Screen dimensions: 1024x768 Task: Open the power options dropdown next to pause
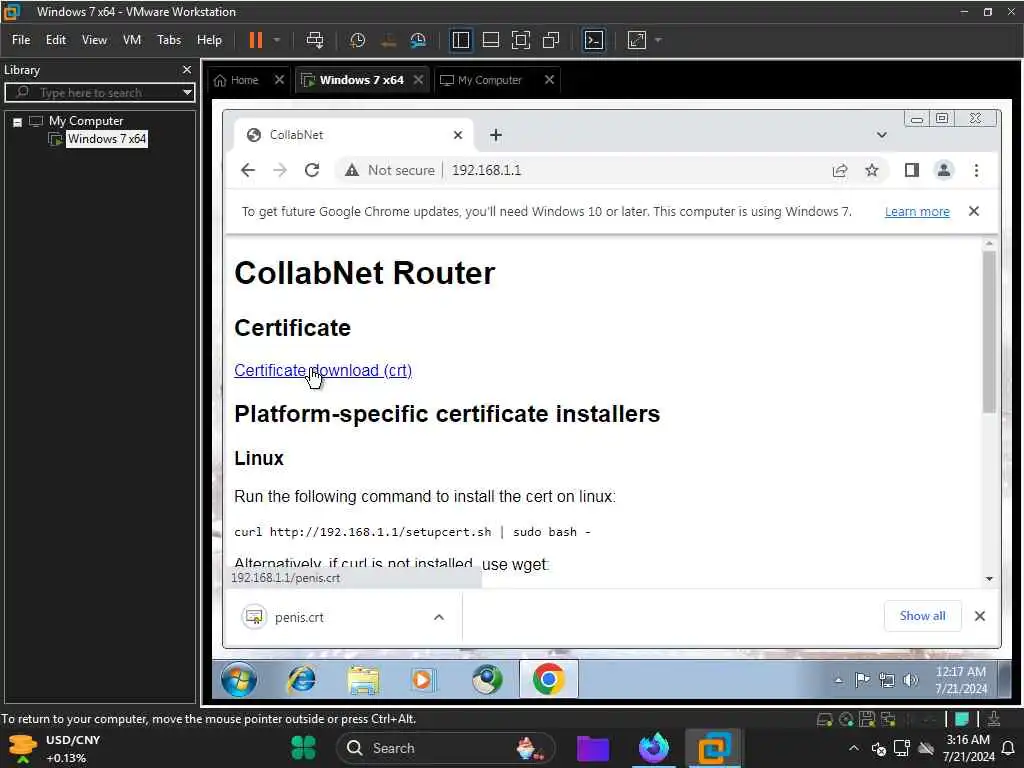(x=277, y=40)
